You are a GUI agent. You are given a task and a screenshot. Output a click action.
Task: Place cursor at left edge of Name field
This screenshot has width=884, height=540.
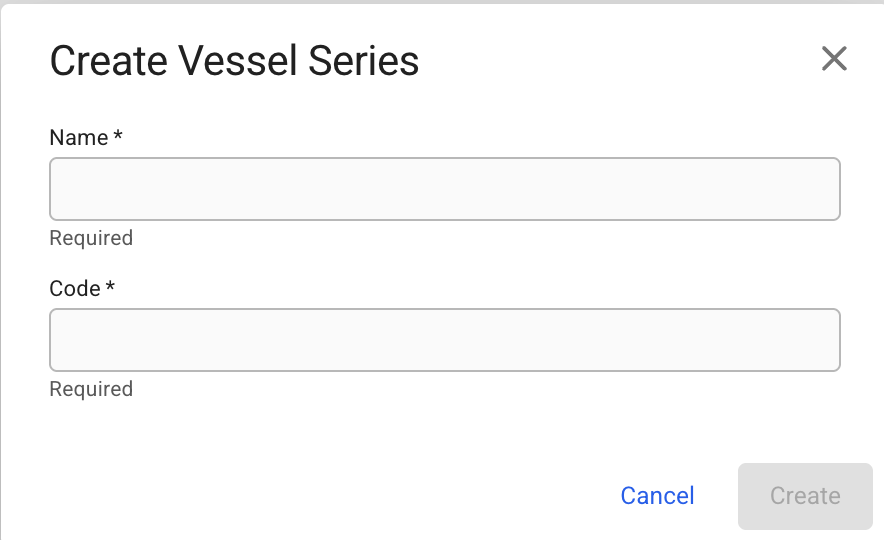(x=60, y=189)
